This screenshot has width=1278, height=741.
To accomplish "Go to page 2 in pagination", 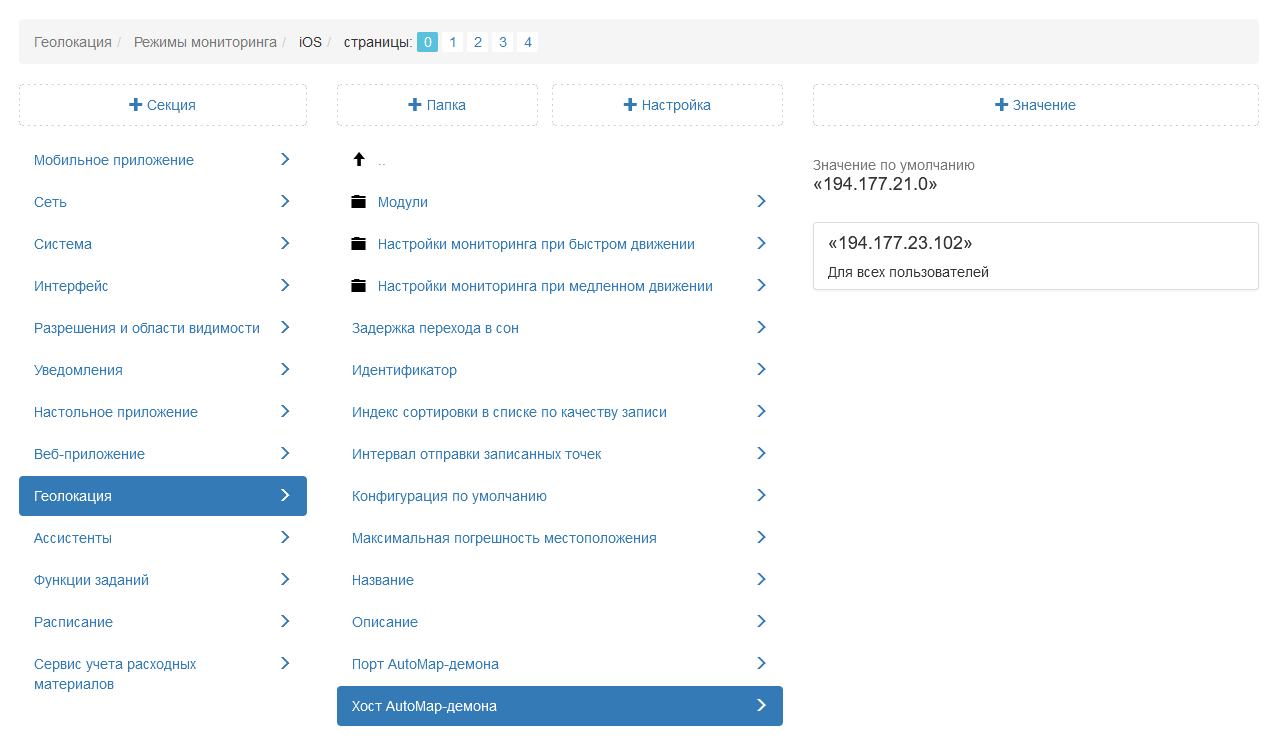I will point(478,42).
